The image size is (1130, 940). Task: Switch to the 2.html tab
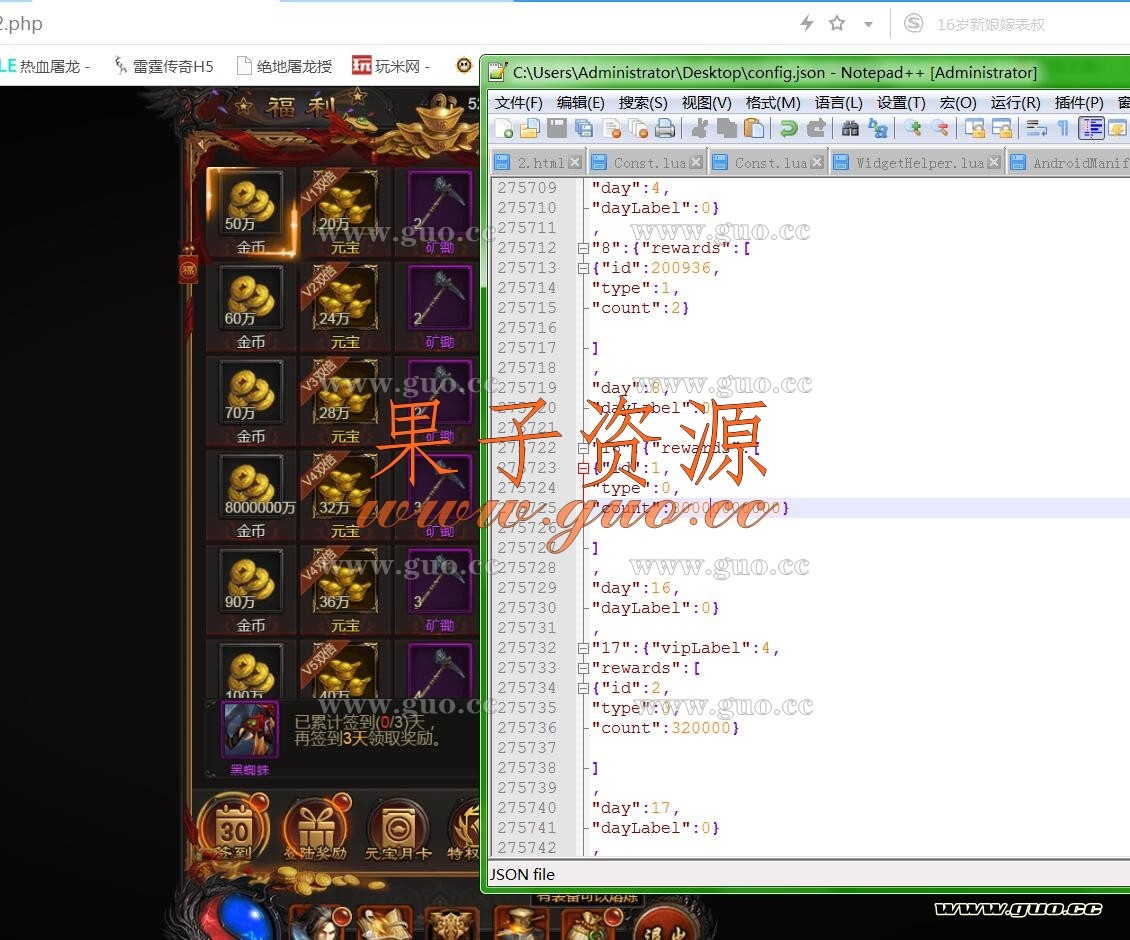tap(539, 163)
